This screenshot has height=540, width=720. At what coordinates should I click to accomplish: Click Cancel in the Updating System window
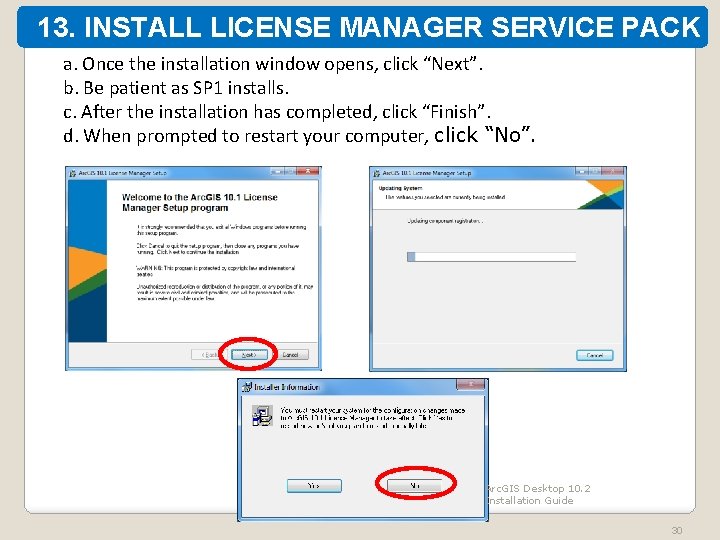pyautogui.click(x=595, y=355)
